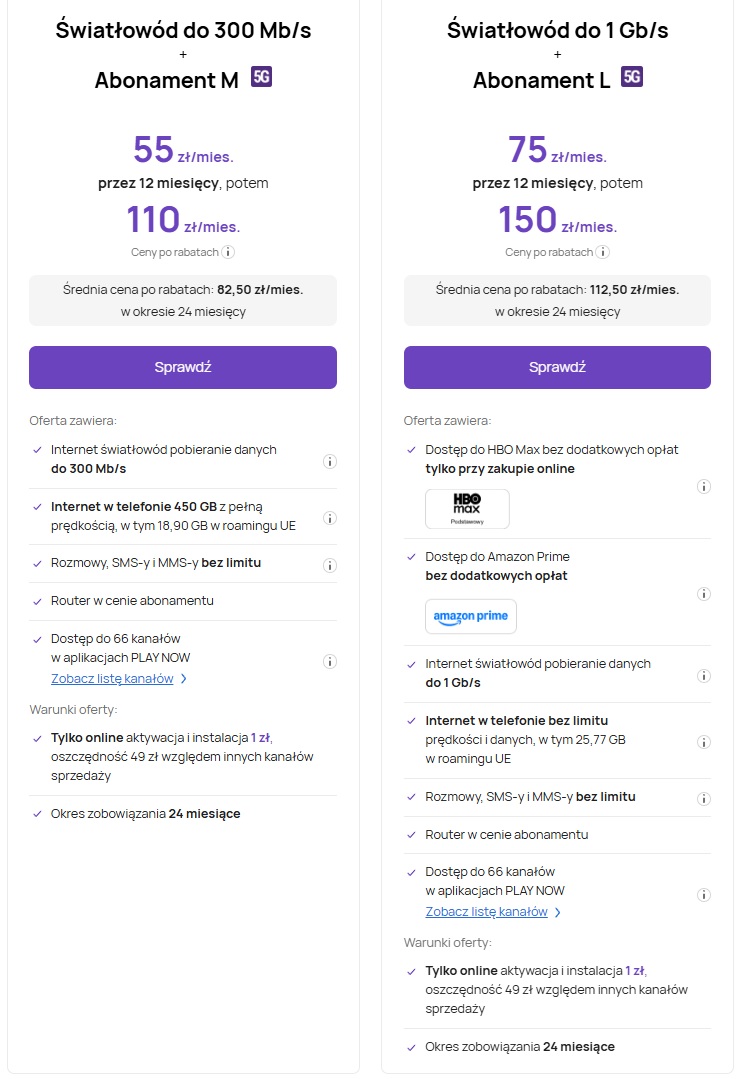
Task: Click info icon next to 300 Mb/s fiber download
Action: pos(330,462)
